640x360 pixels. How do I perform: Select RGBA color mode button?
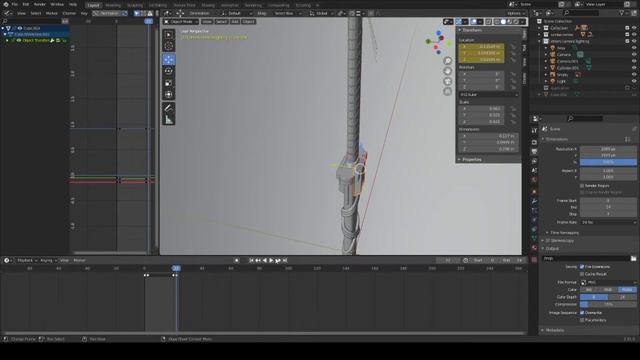627,290
